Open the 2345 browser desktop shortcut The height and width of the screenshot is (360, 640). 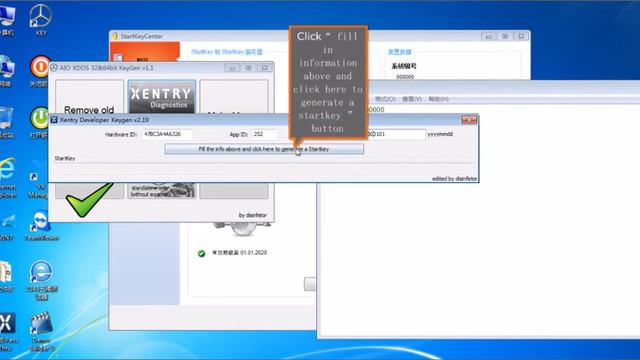click(x=41, y=280)
